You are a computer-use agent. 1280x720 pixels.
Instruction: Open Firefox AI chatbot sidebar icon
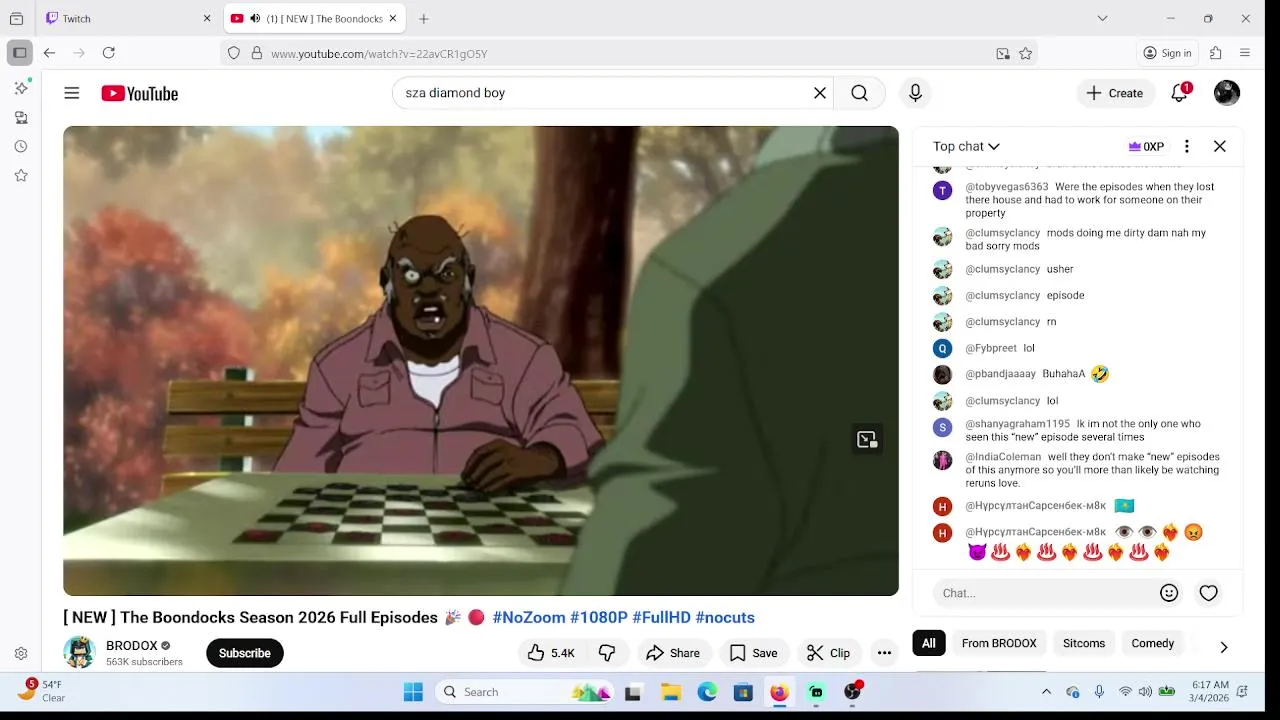click(x=21, y=88)
